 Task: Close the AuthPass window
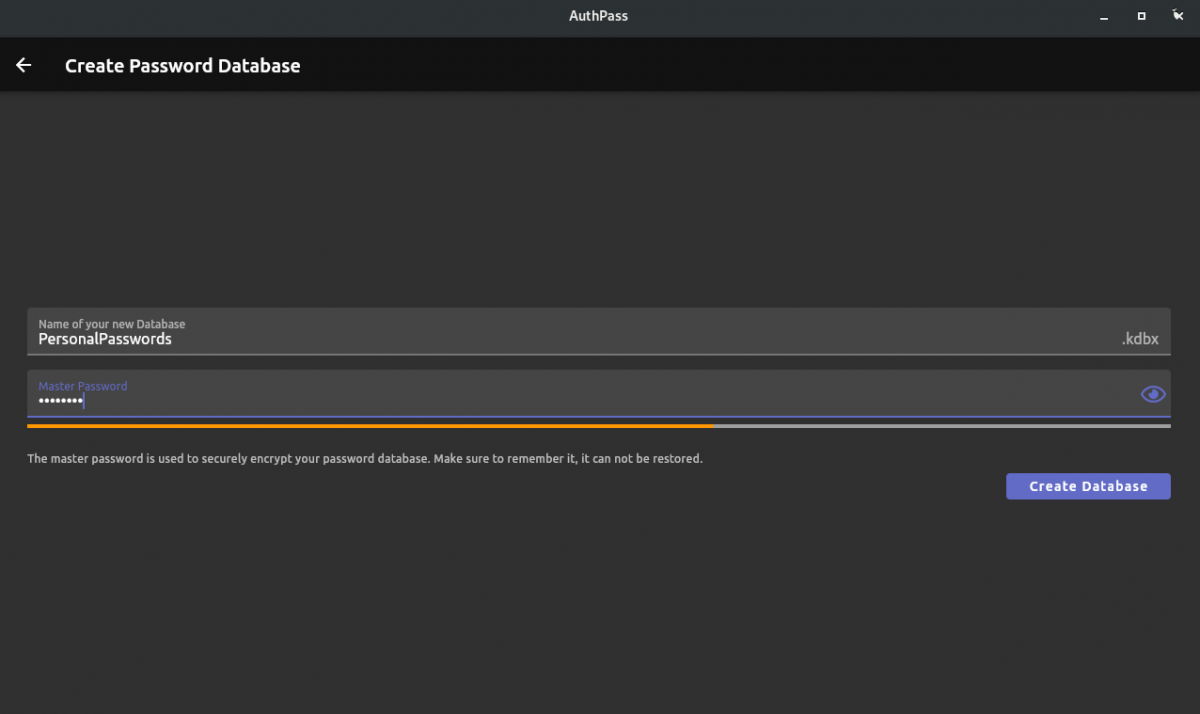1179,16
